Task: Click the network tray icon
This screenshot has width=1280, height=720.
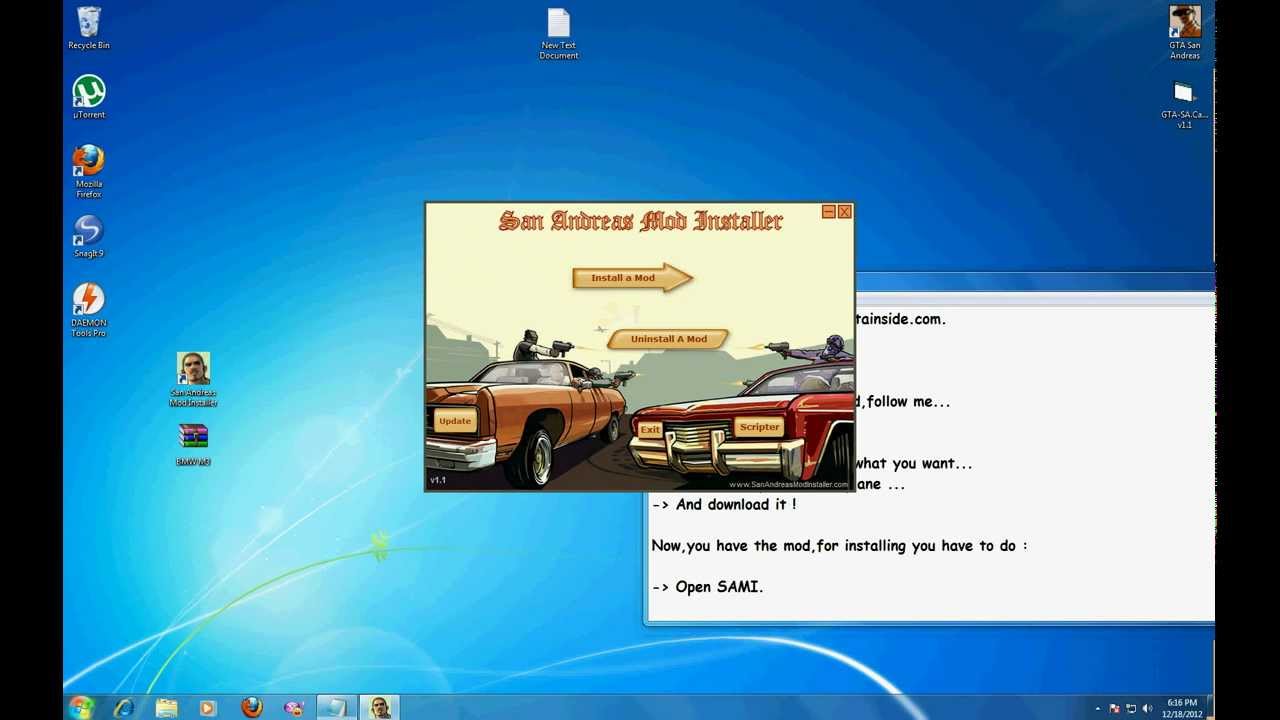Action: click(1131, 709)
